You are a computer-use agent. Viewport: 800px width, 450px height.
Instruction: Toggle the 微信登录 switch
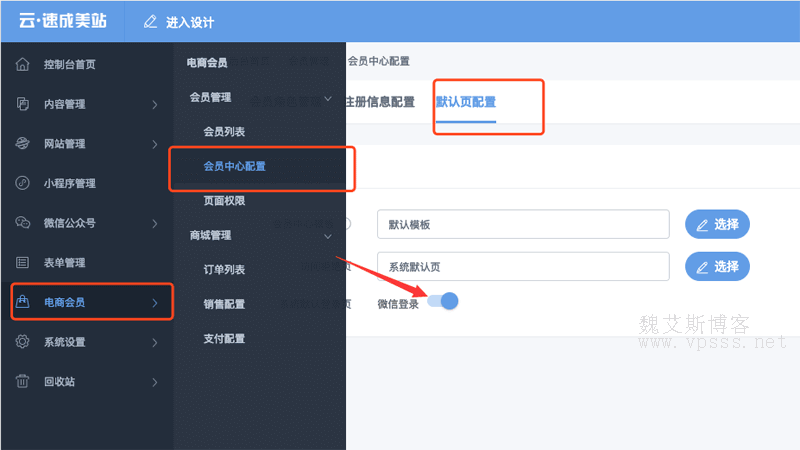pyautogui.click(x=443, y=301)
